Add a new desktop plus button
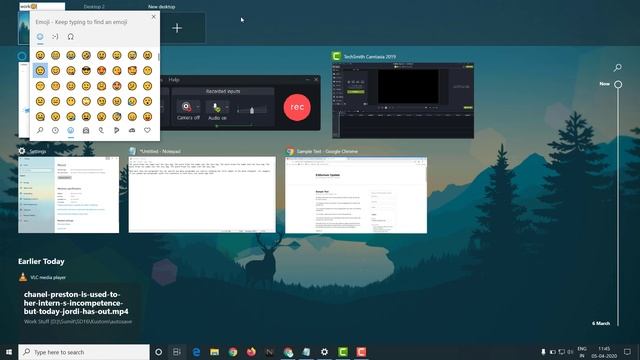 pos(177,28)
